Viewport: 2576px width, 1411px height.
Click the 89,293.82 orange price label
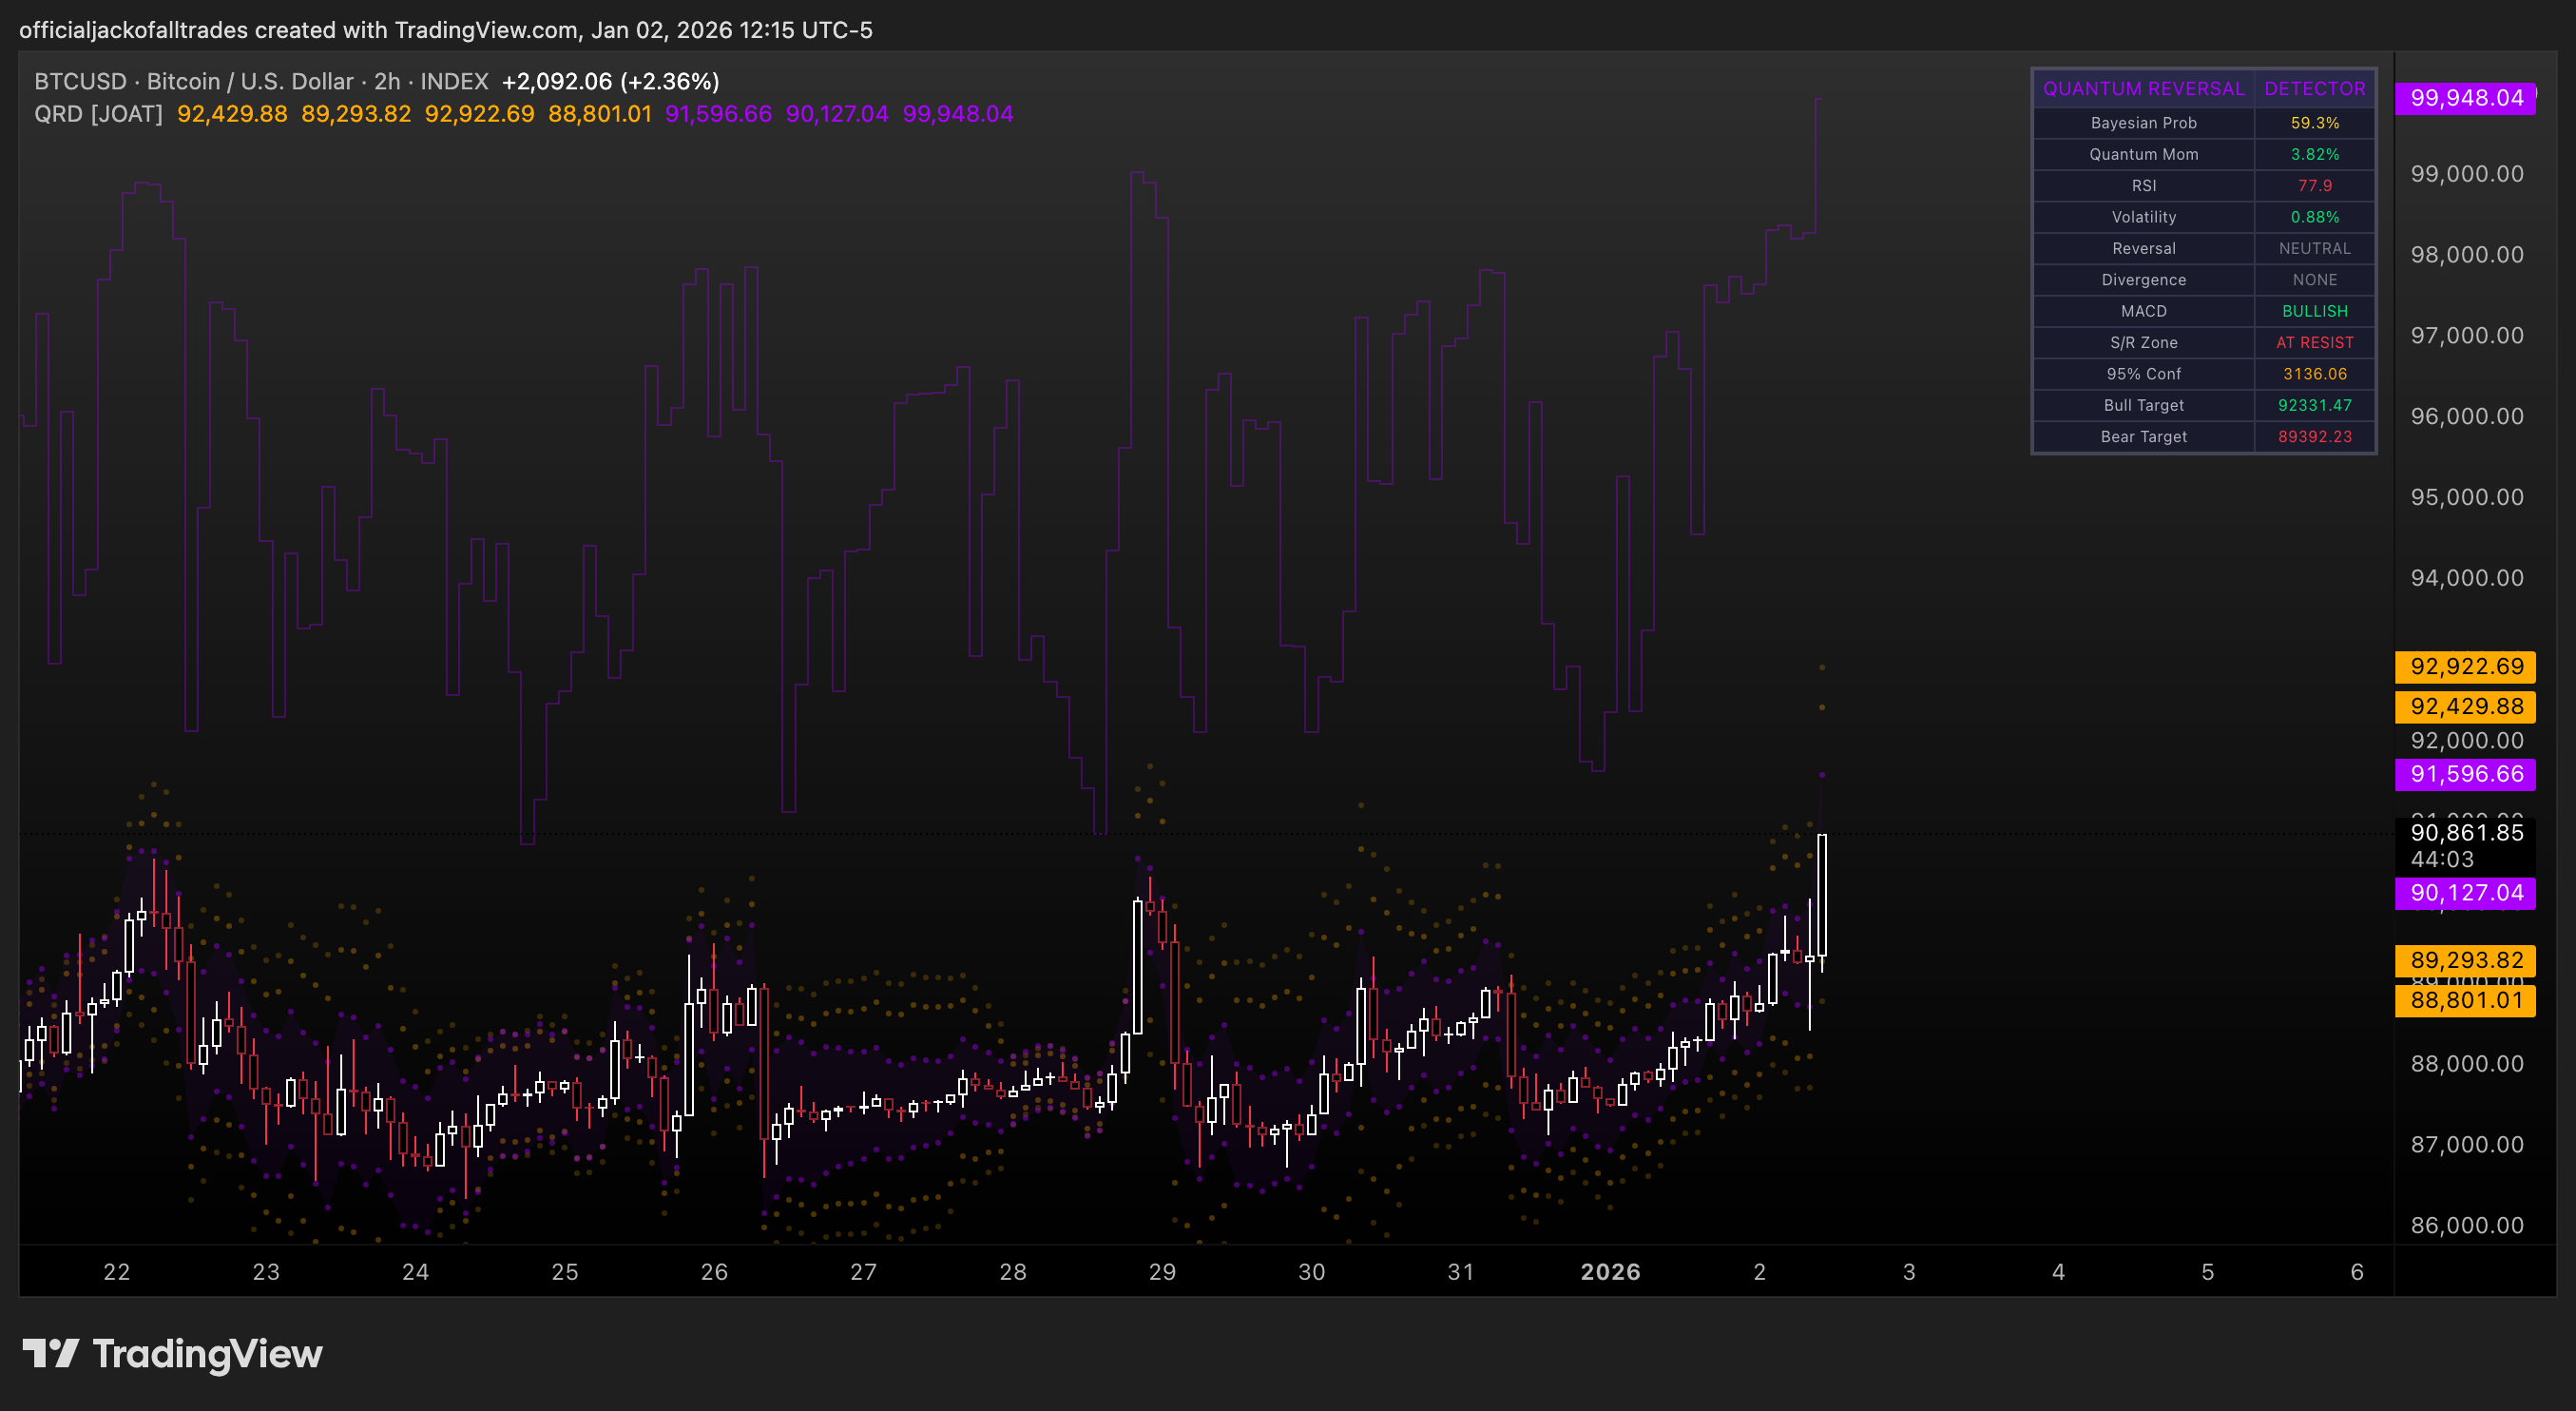(x=2465, y=961)
